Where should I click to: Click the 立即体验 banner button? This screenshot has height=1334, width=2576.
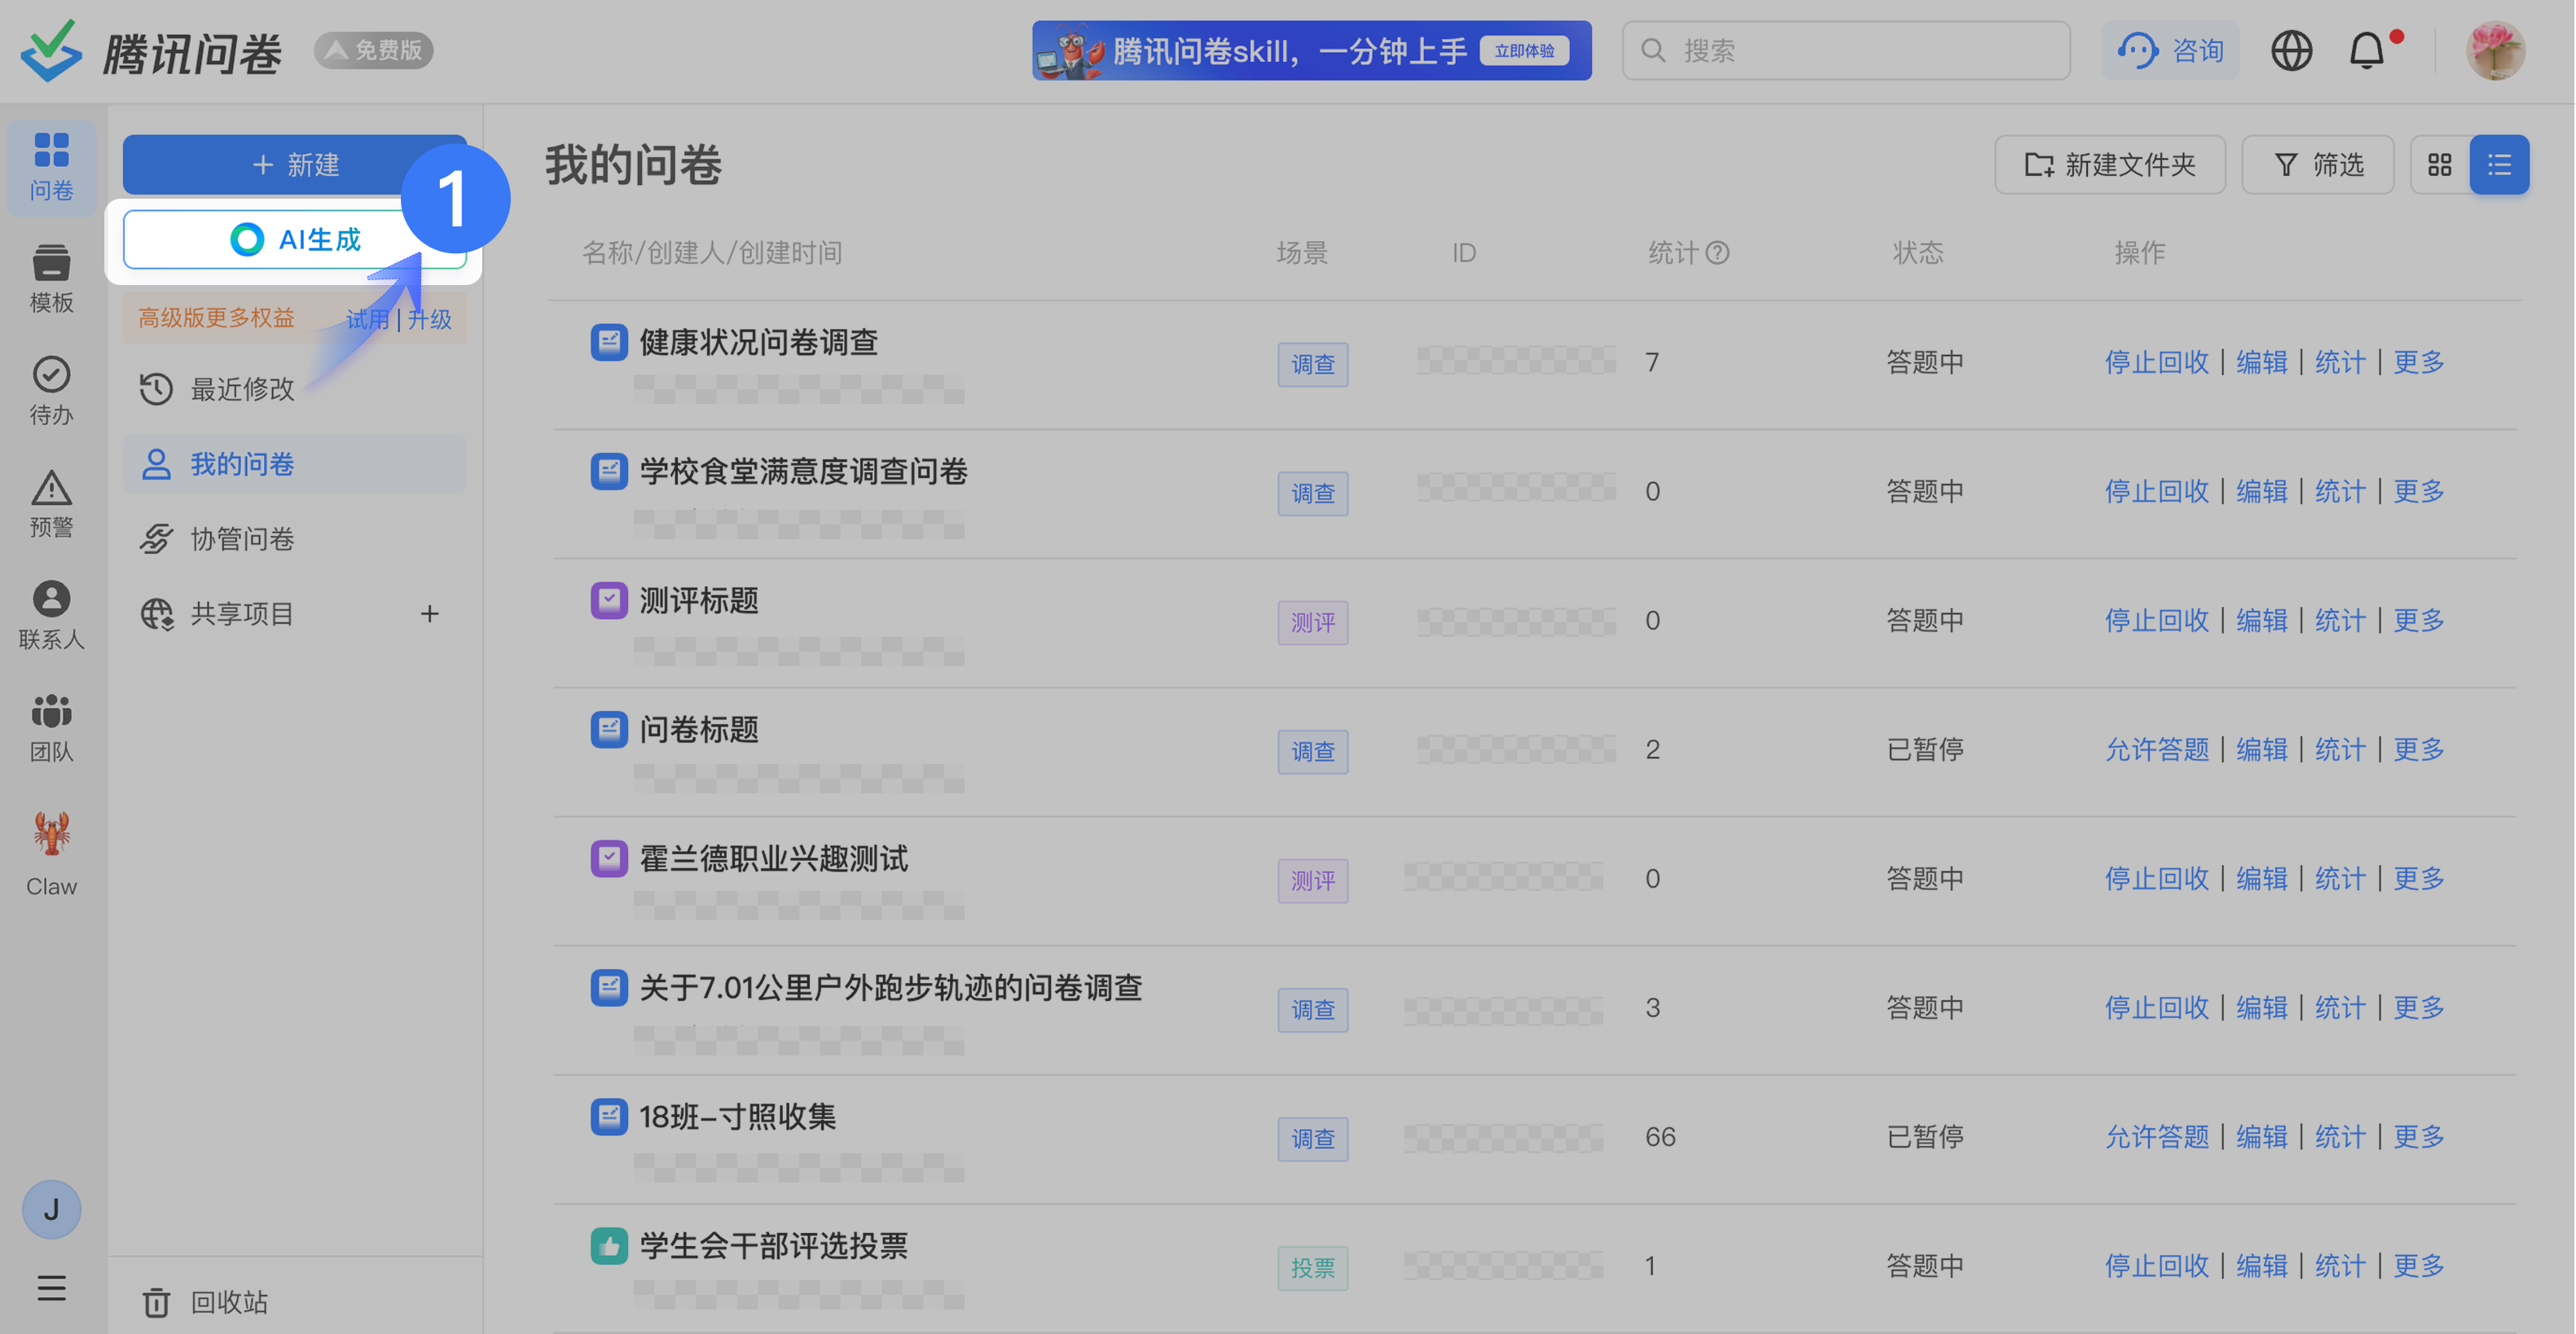click(1524, 50)
